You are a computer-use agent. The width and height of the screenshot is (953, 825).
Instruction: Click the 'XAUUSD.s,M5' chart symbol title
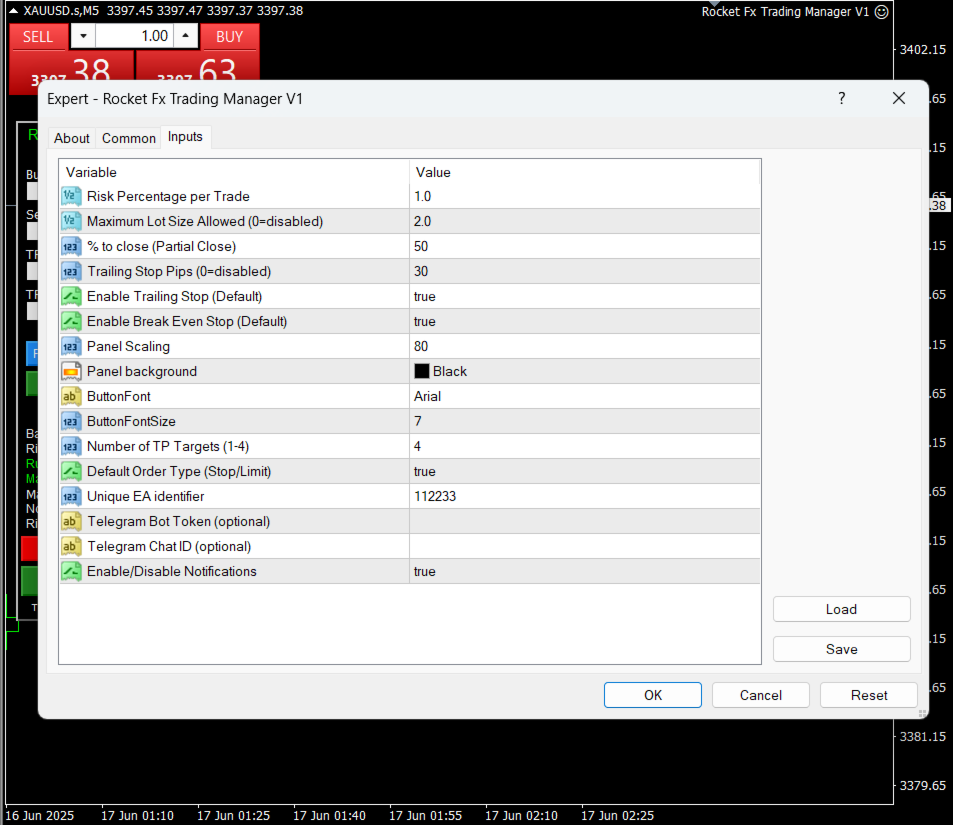pyautogui.click(x=61, y=10)
